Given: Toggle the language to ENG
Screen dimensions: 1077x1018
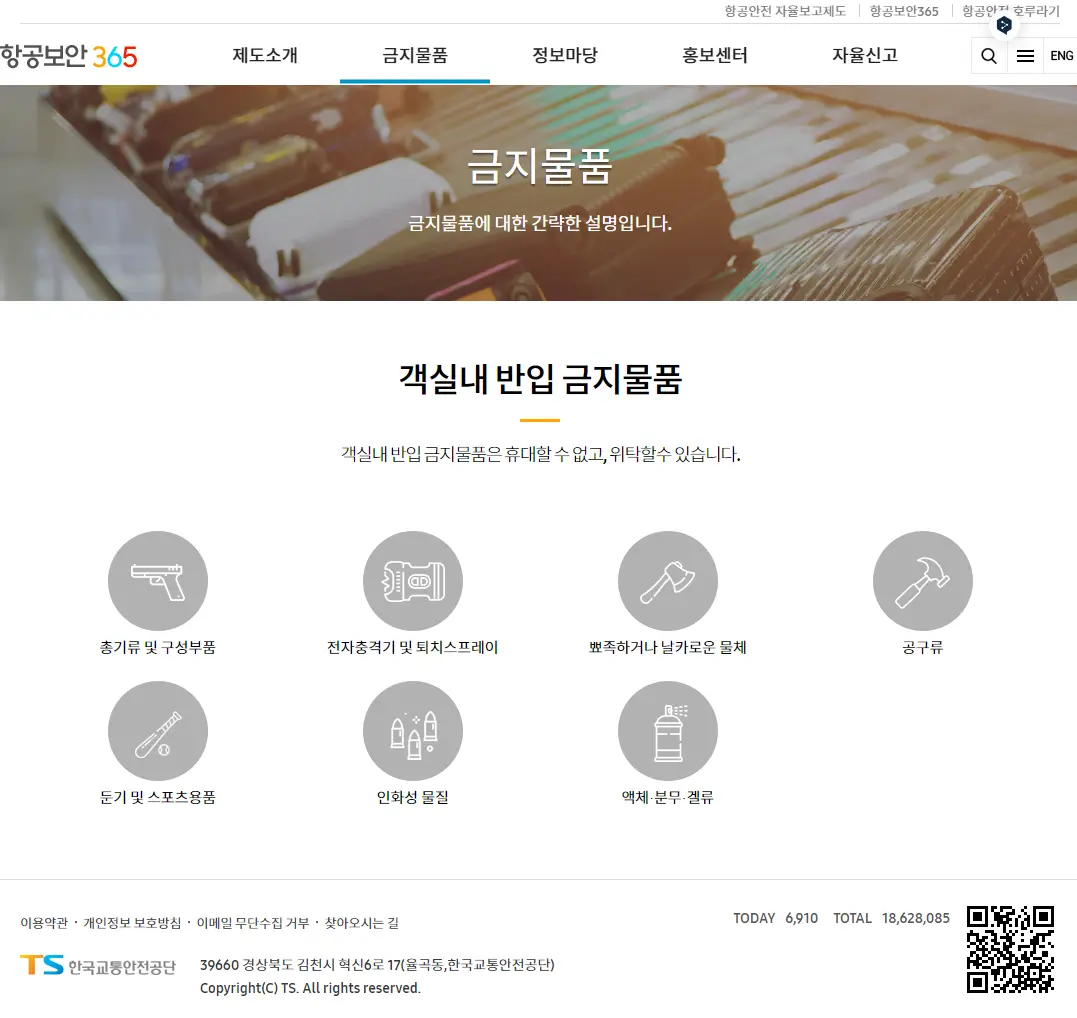Looking at the screenshot, I should pos(1061,56).
